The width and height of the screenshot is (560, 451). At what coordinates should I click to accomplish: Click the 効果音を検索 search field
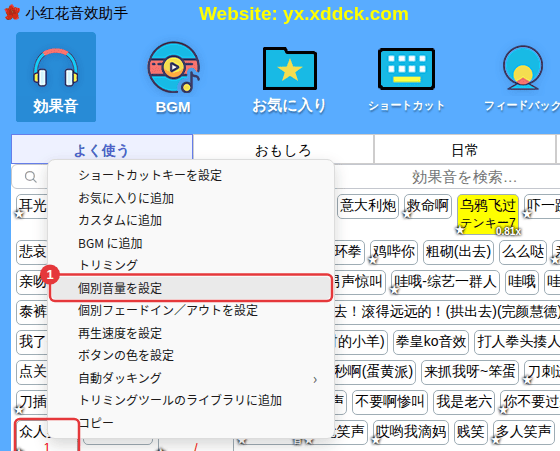464,177
